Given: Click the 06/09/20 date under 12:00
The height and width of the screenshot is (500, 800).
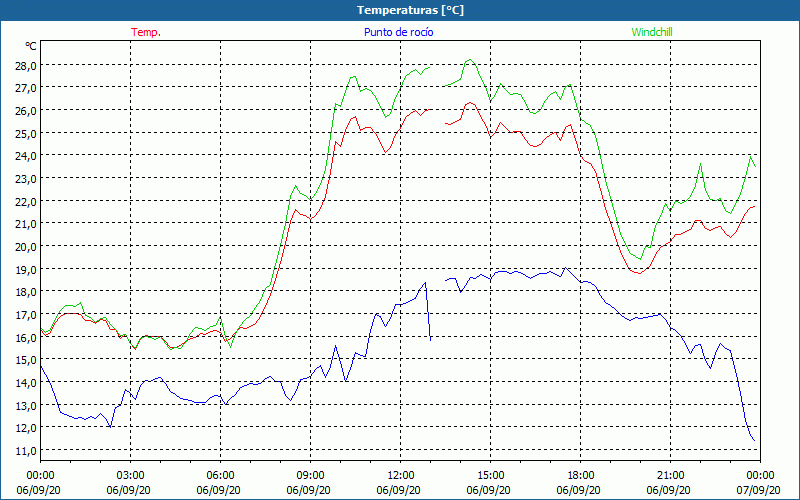Looking at the screenshot, I should click(398, 490).
